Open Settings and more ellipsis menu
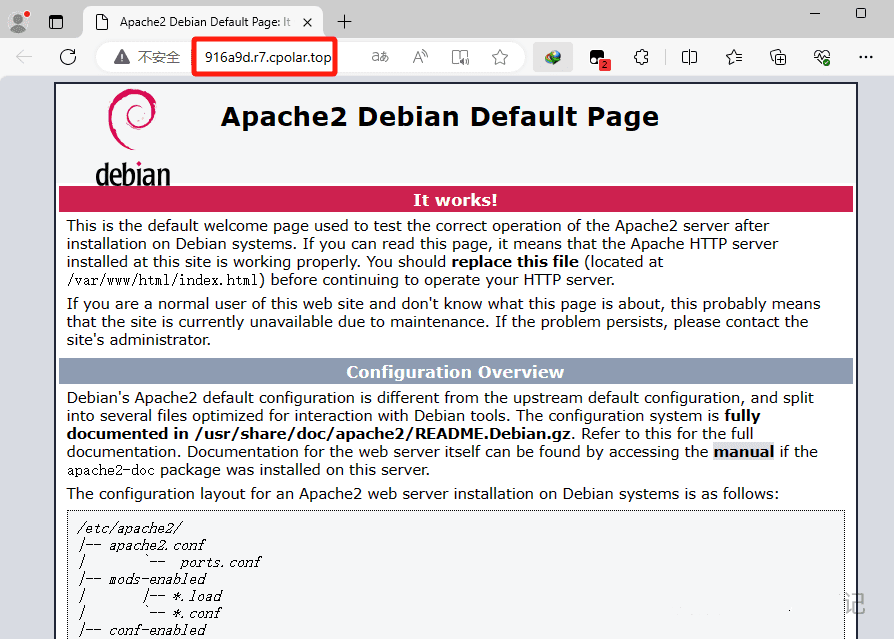894x639 pixels. (x=866, y=57)
